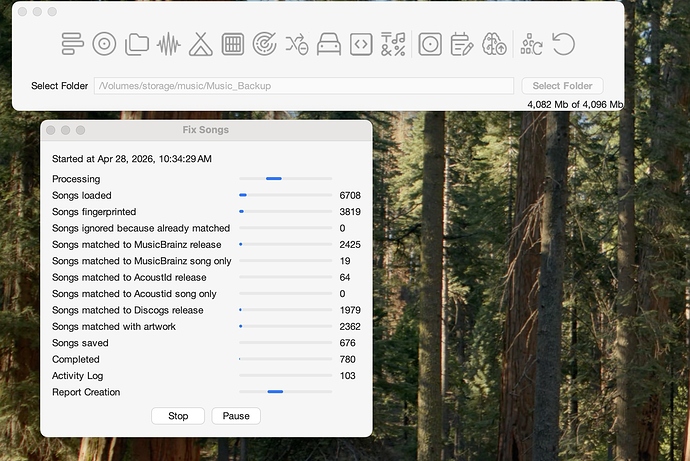Click the songs saved count 676
This screenshot has height=461, width=690.
pos(347,343)
